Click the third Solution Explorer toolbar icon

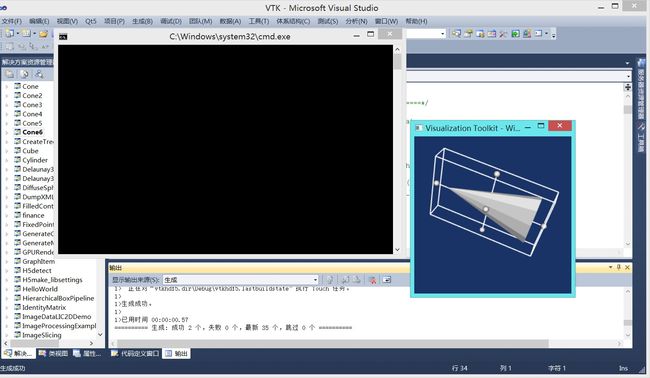pos(39,74)
